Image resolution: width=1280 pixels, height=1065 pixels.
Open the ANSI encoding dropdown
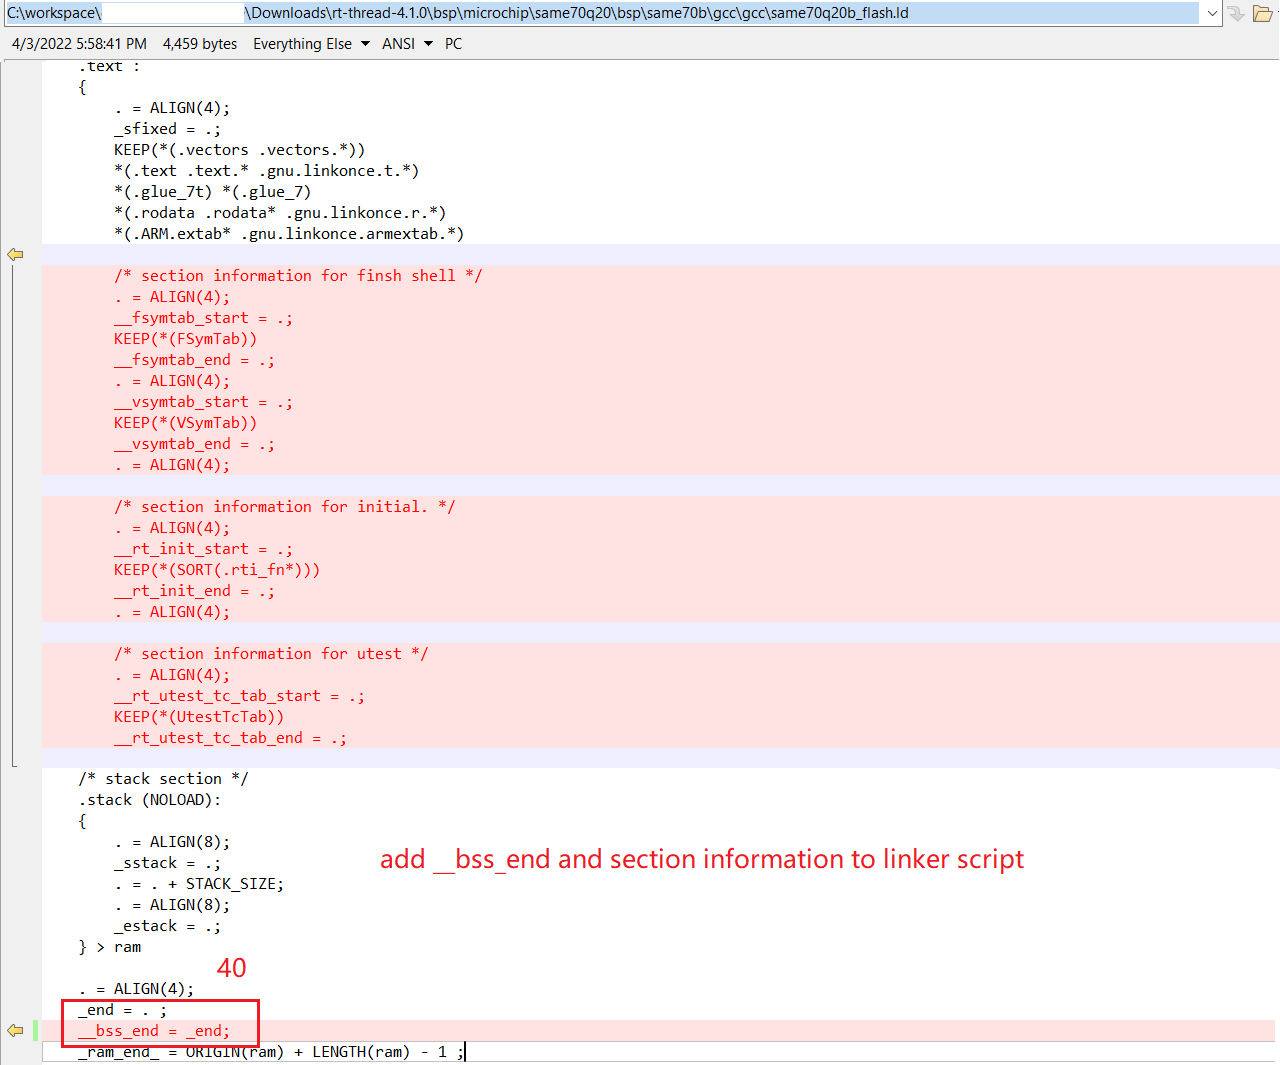406,44
